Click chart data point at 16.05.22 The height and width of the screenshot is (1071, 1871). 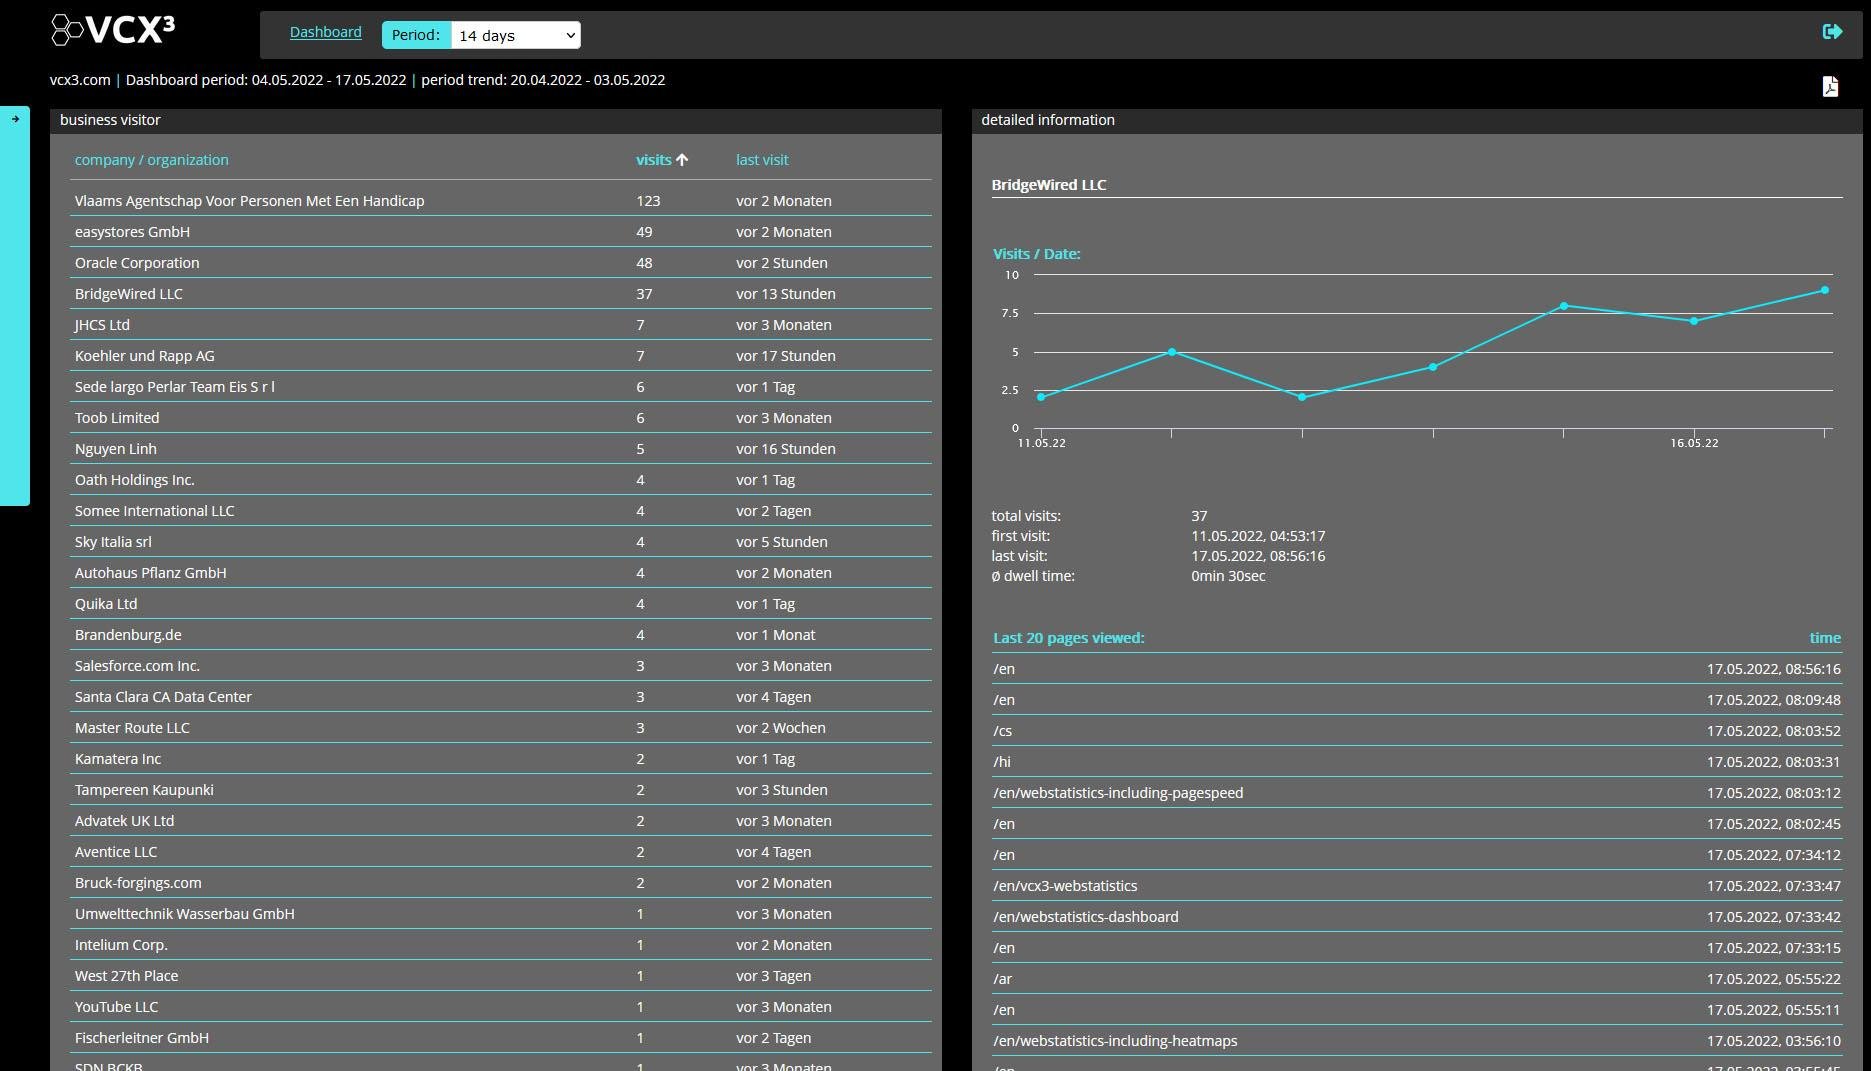coord(1694,321)
